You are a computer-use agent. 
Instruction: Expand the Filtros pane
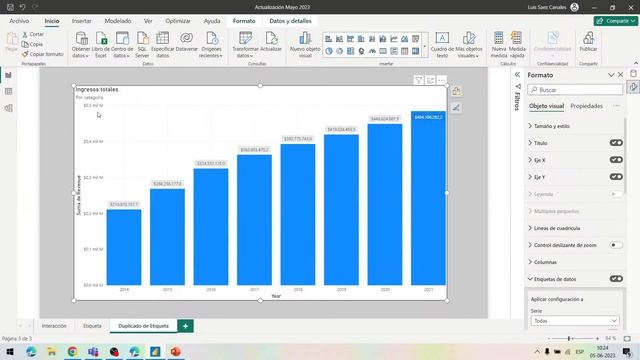click(x=517, y=75)
